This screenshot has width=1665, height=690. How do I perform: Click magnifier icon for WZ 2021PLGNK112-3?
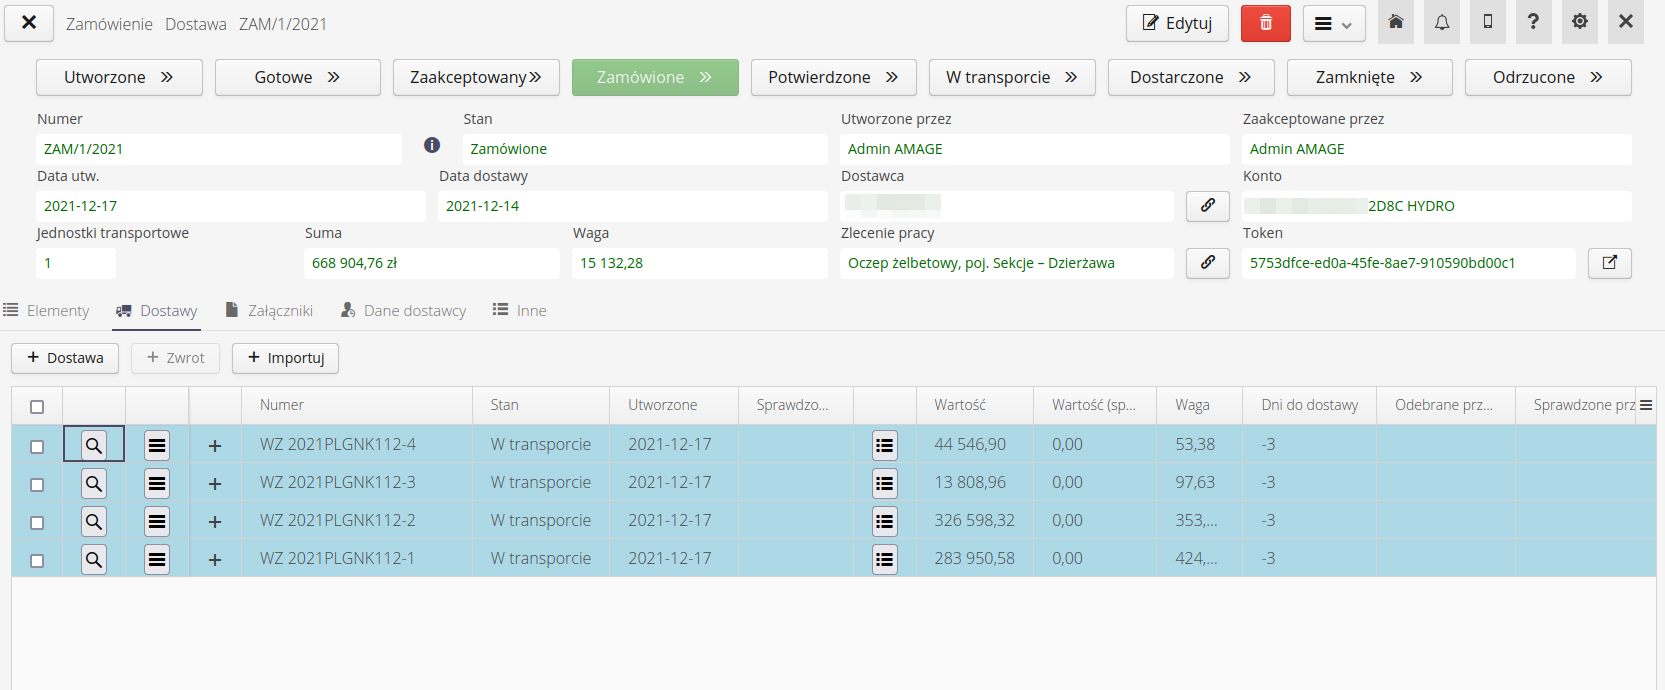[94, 484]
